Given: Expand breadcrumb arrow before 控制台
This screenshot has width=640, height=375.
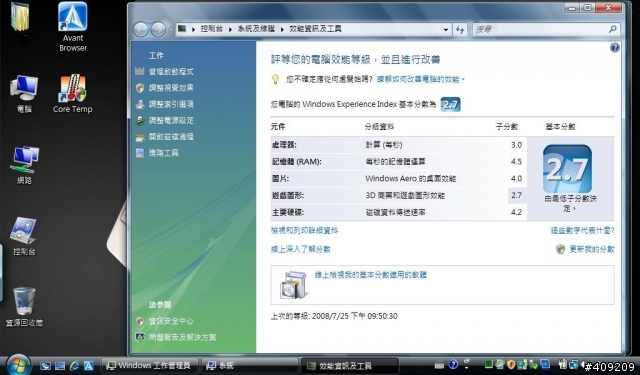Looking at the screenshot, I should (193, 29).
